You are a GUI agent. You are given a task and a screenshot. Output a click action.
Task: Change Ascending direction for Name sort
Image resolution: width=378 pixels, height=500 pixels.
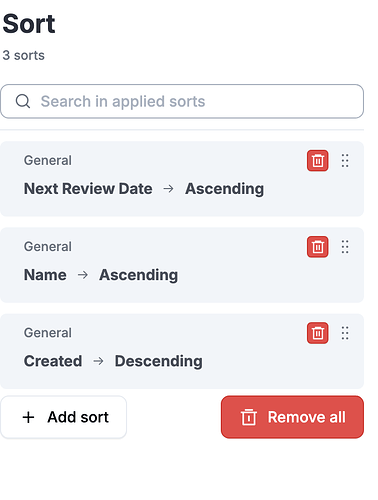pyautogui.click(x=139, y=275)
